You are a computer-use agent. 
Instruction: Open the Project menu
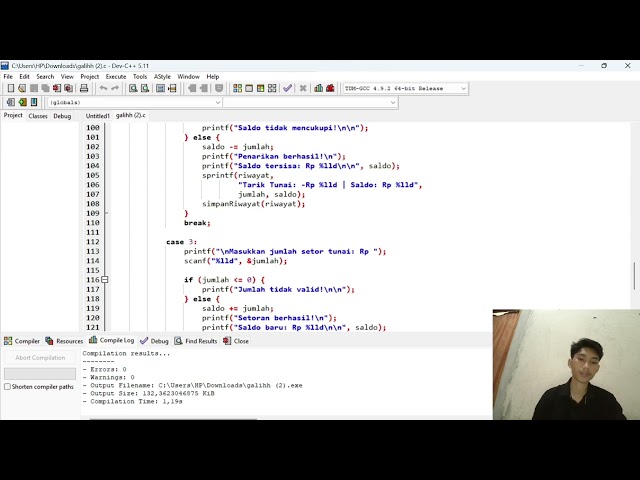pyautogui.click(x=89, y=76)
